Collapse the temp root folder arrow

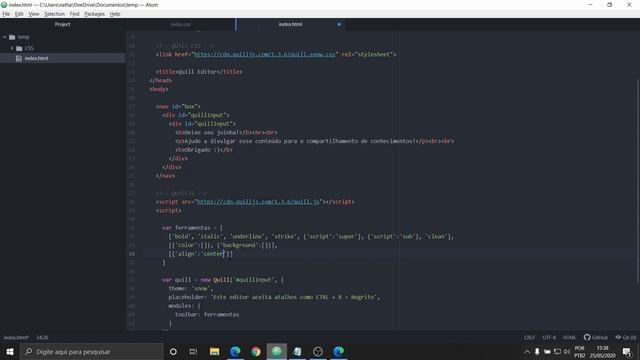[x=4, y=37]
